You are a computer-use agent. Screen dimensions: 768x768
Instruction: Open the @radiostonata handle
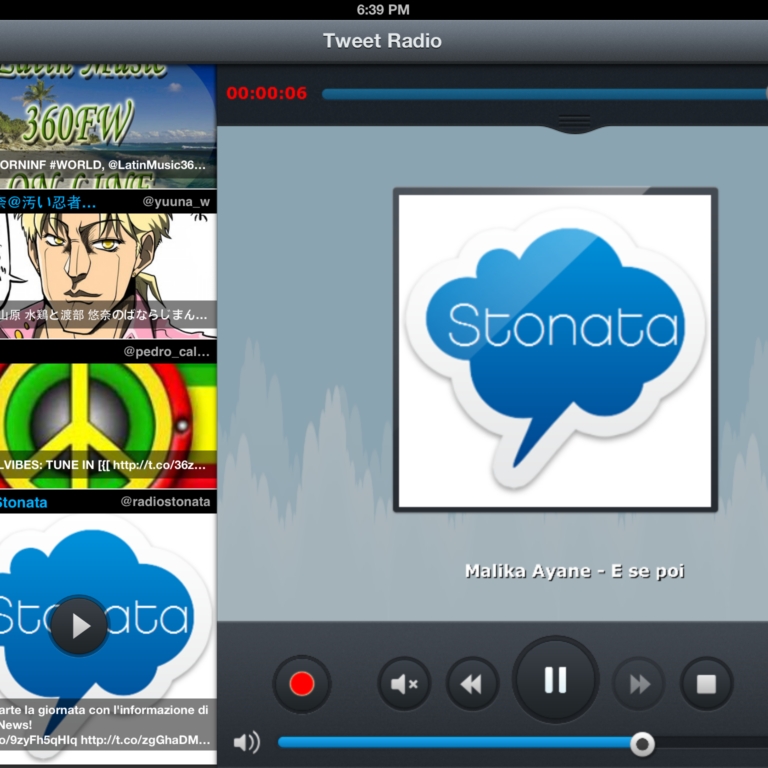tap(165, 501)
